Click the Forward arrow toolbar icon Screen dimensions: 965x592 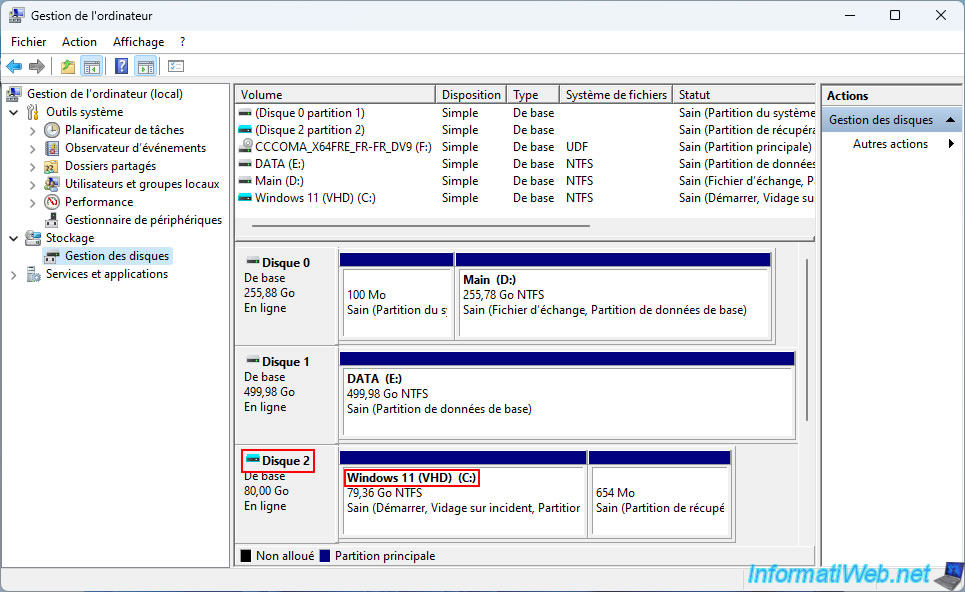pyautogui.click(x=37, y=66)
